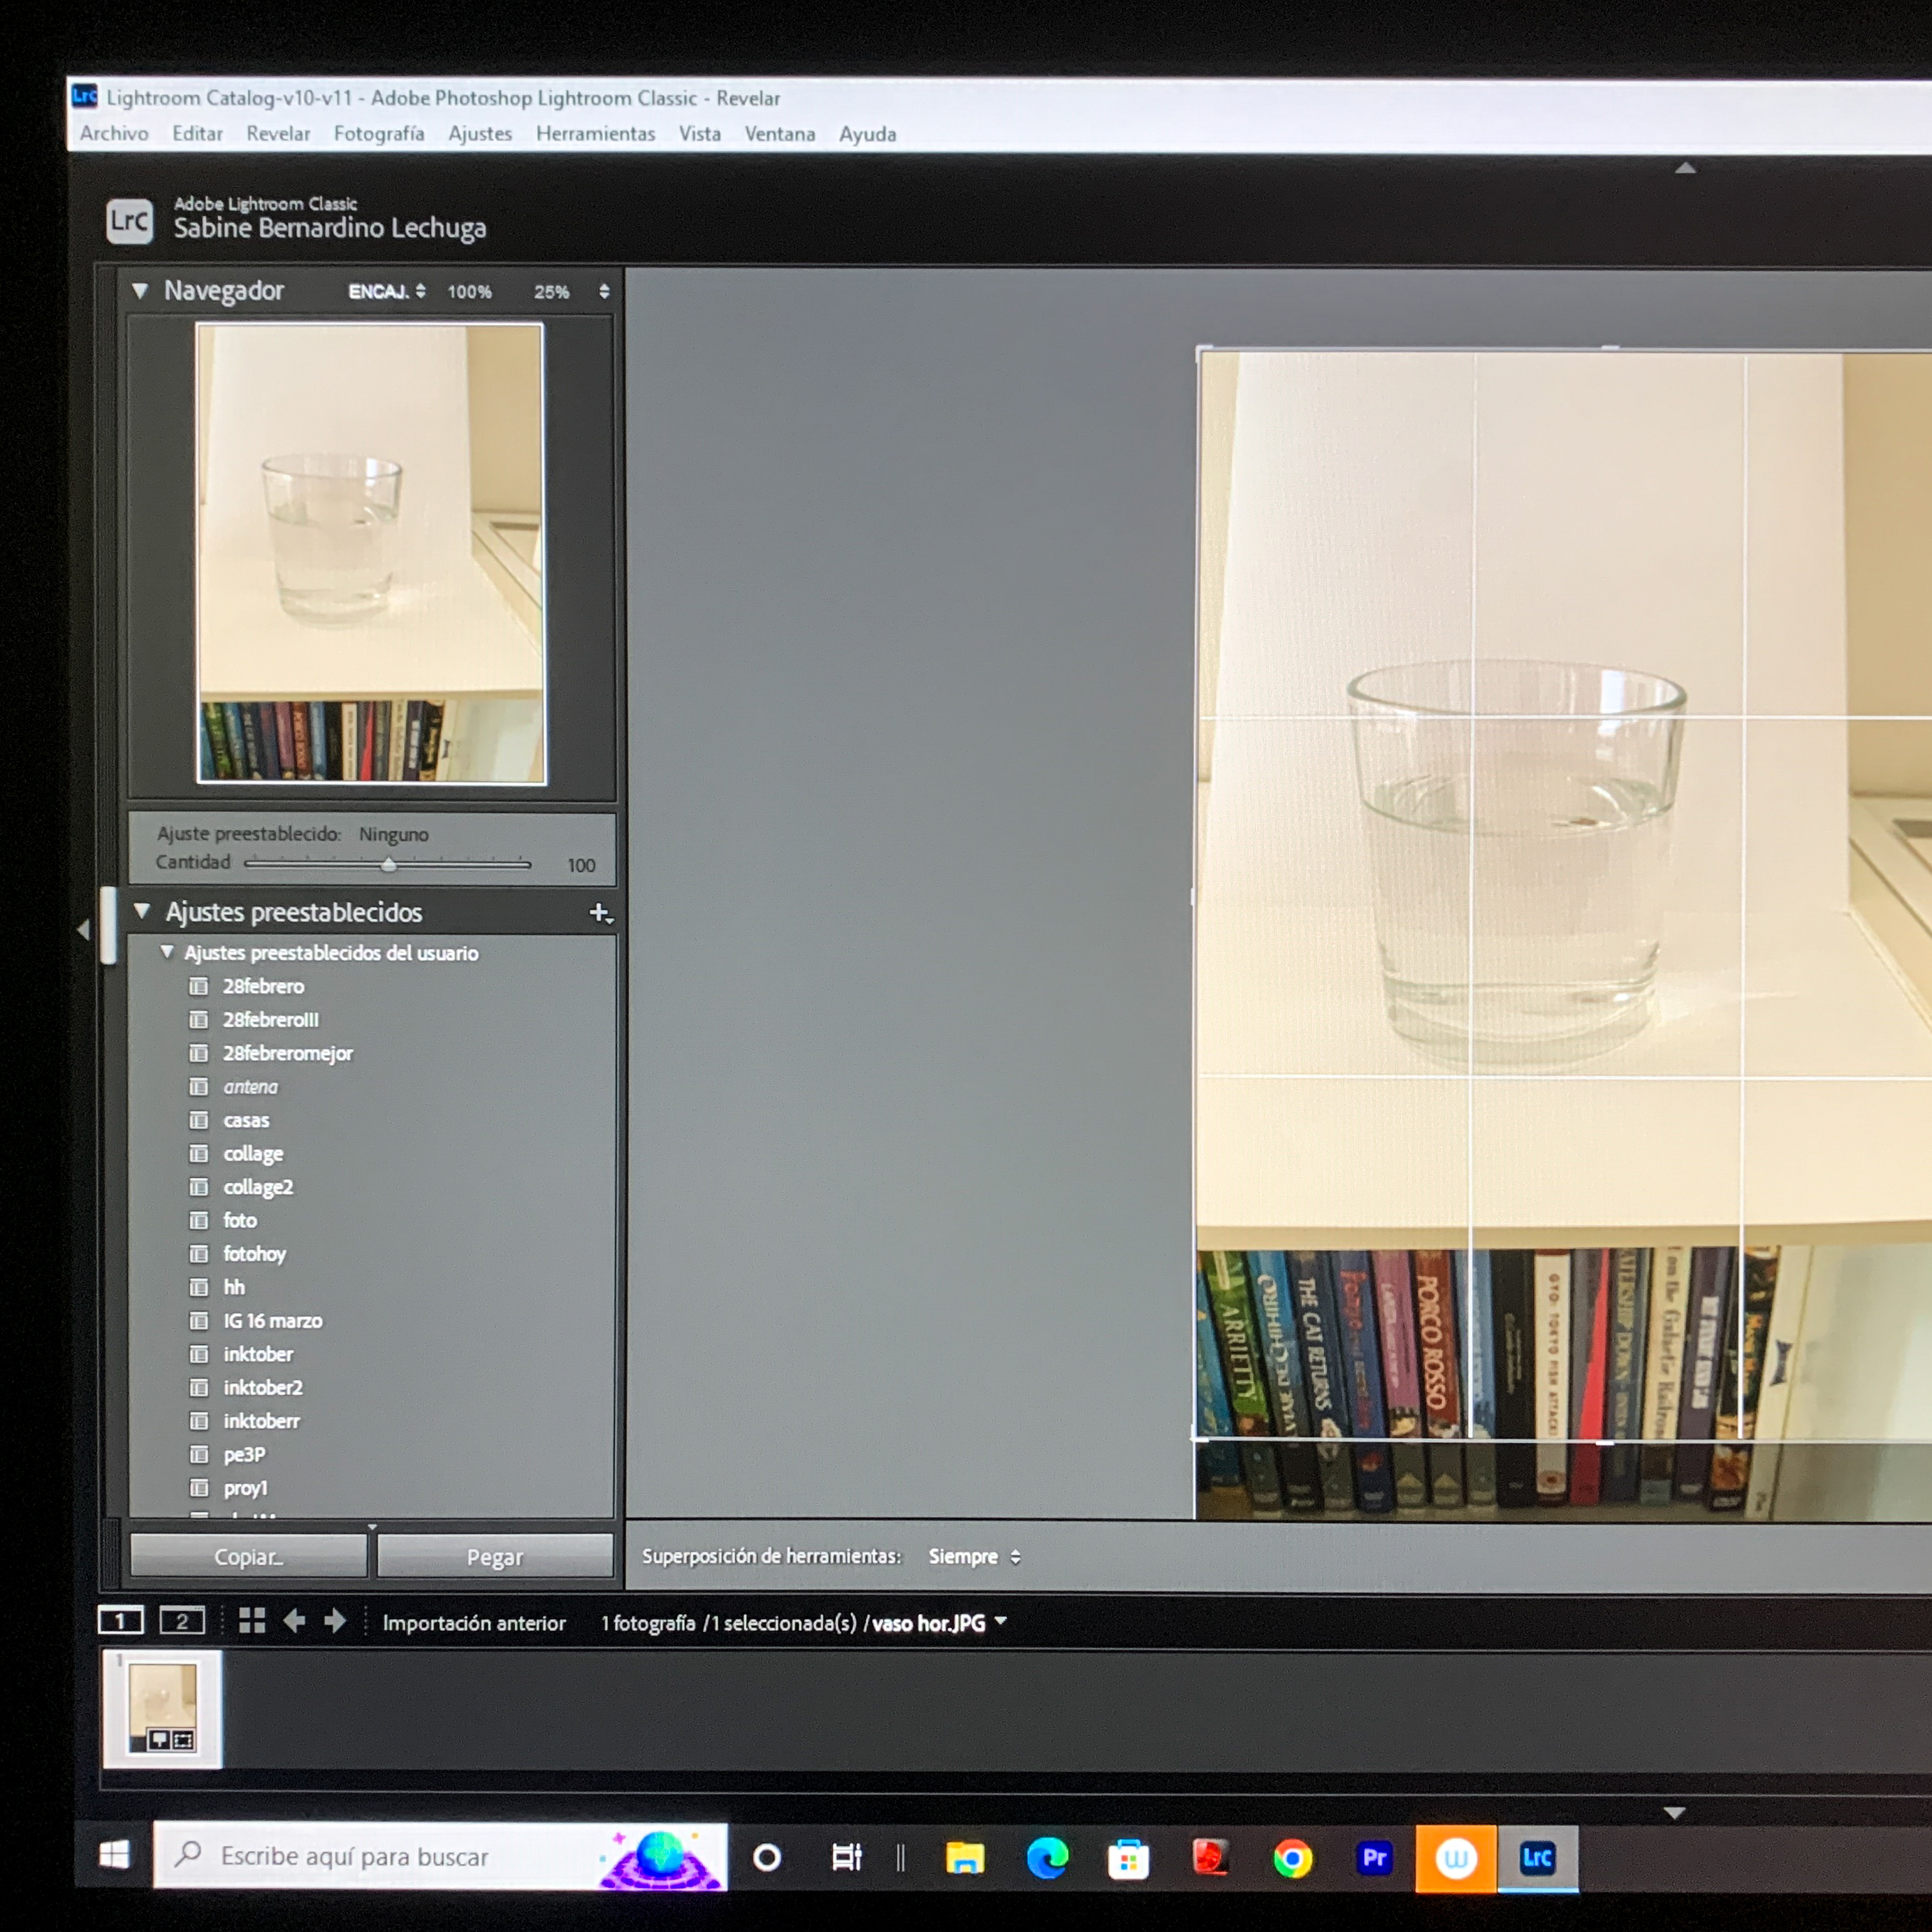Apply the inktober preset

coord(258,1354)
